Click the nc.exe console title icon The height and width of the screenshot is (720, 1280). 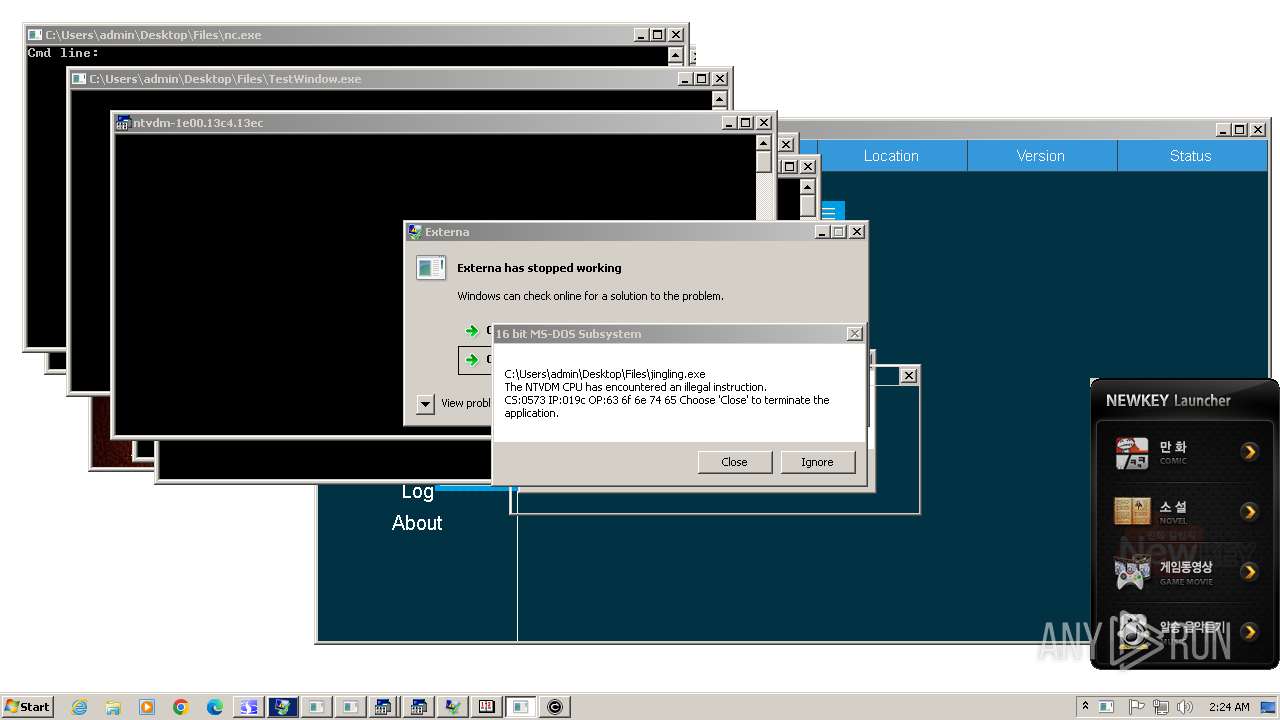[35, 35]
